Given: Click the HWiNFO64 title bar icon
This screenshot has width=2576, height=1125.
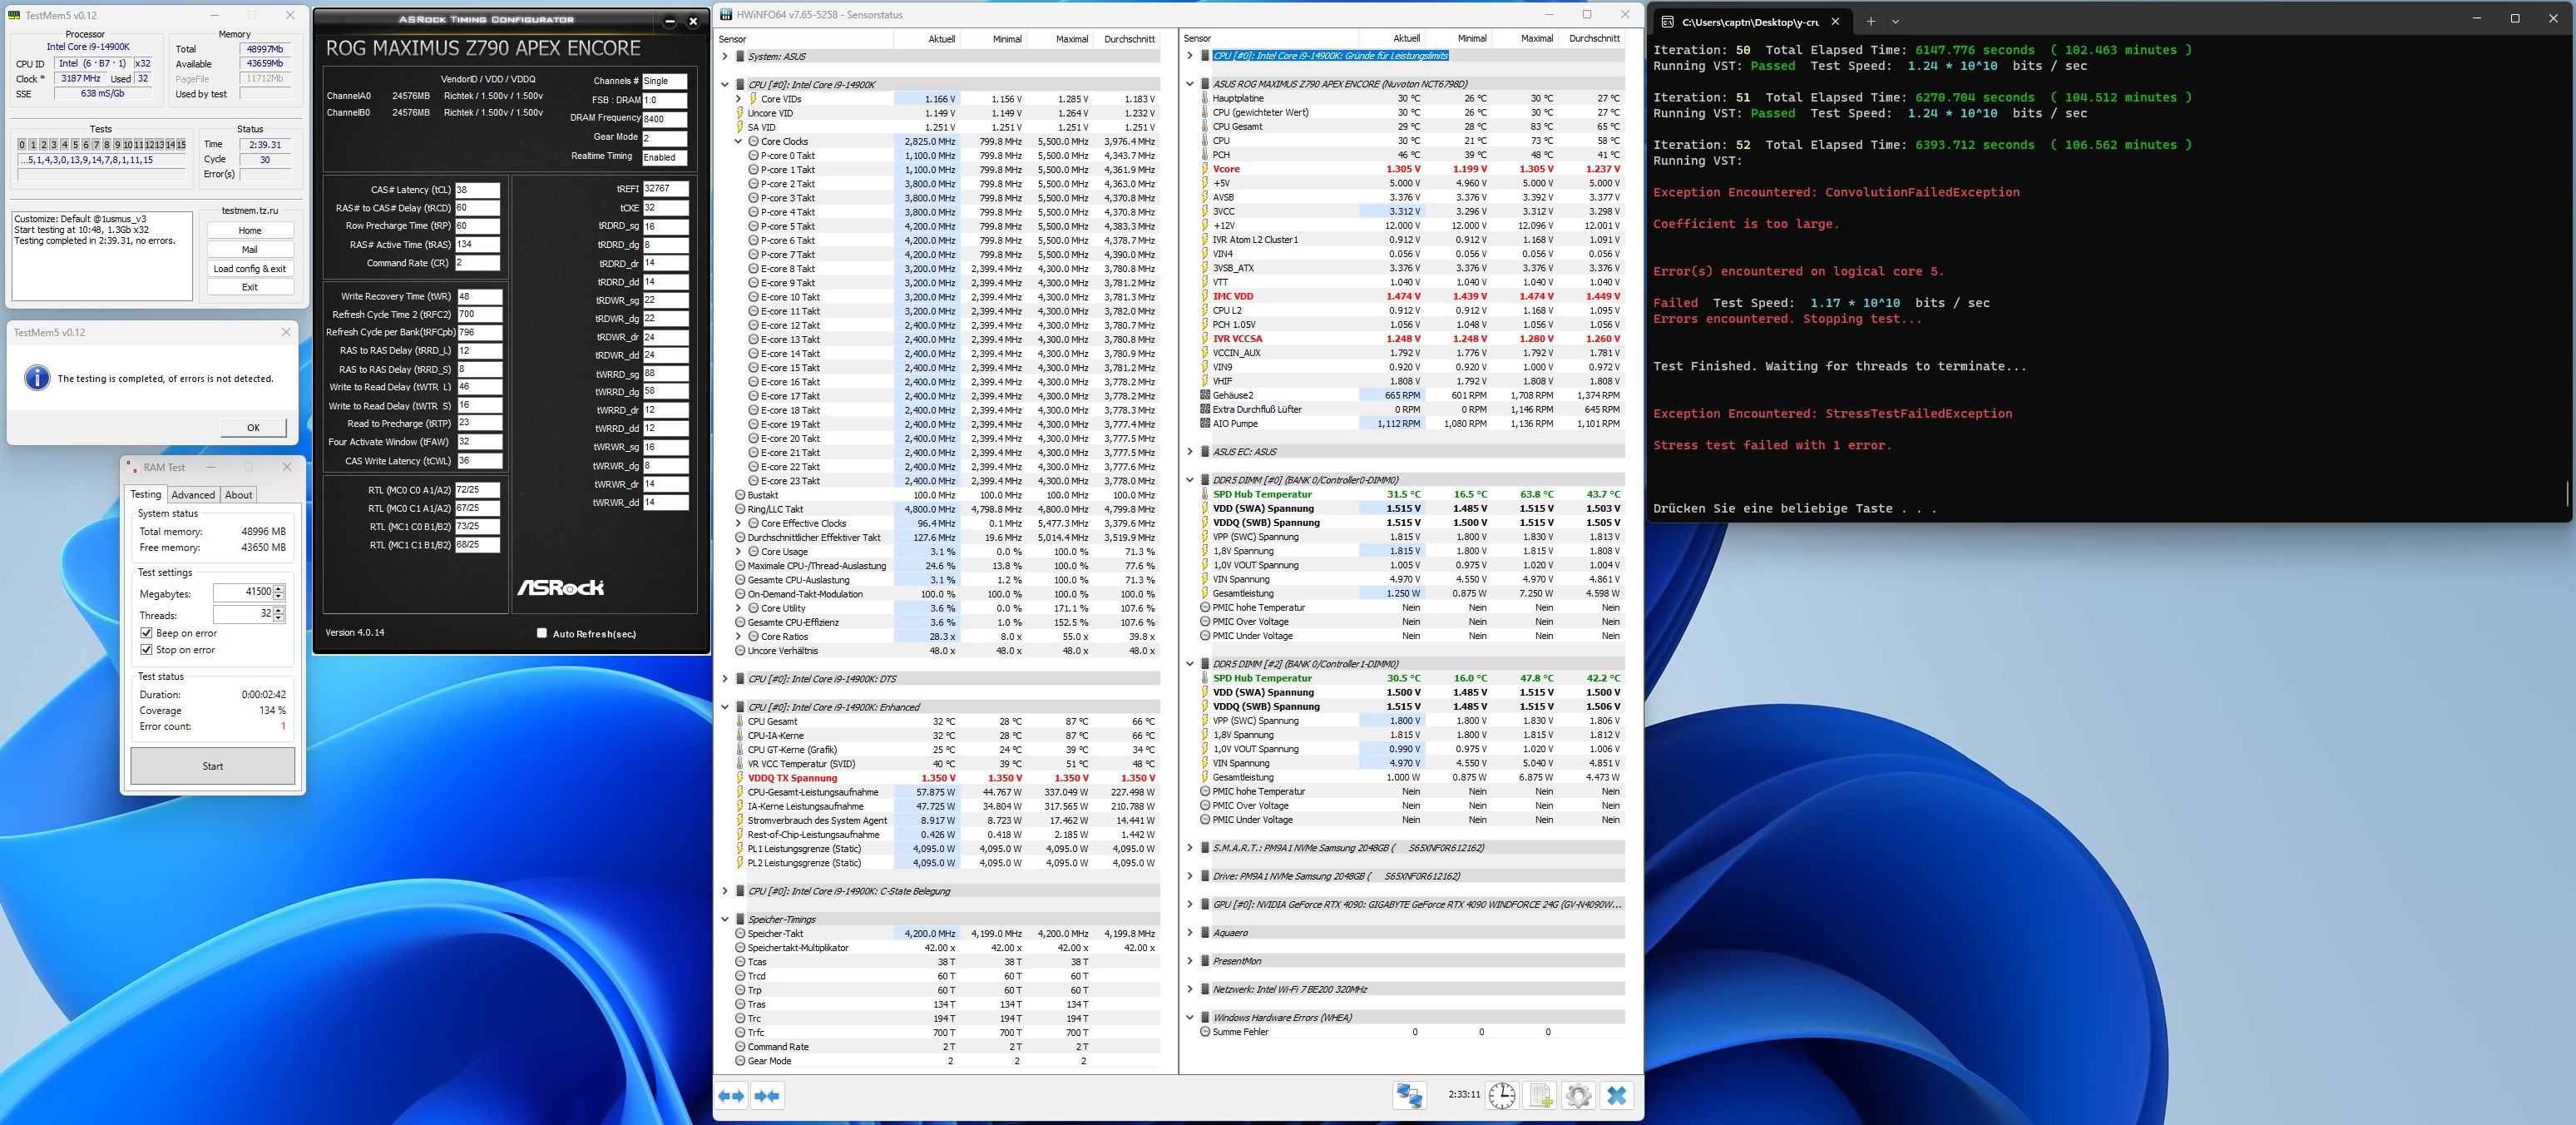Looking at the screenshot, I should (x=727, y=15).
